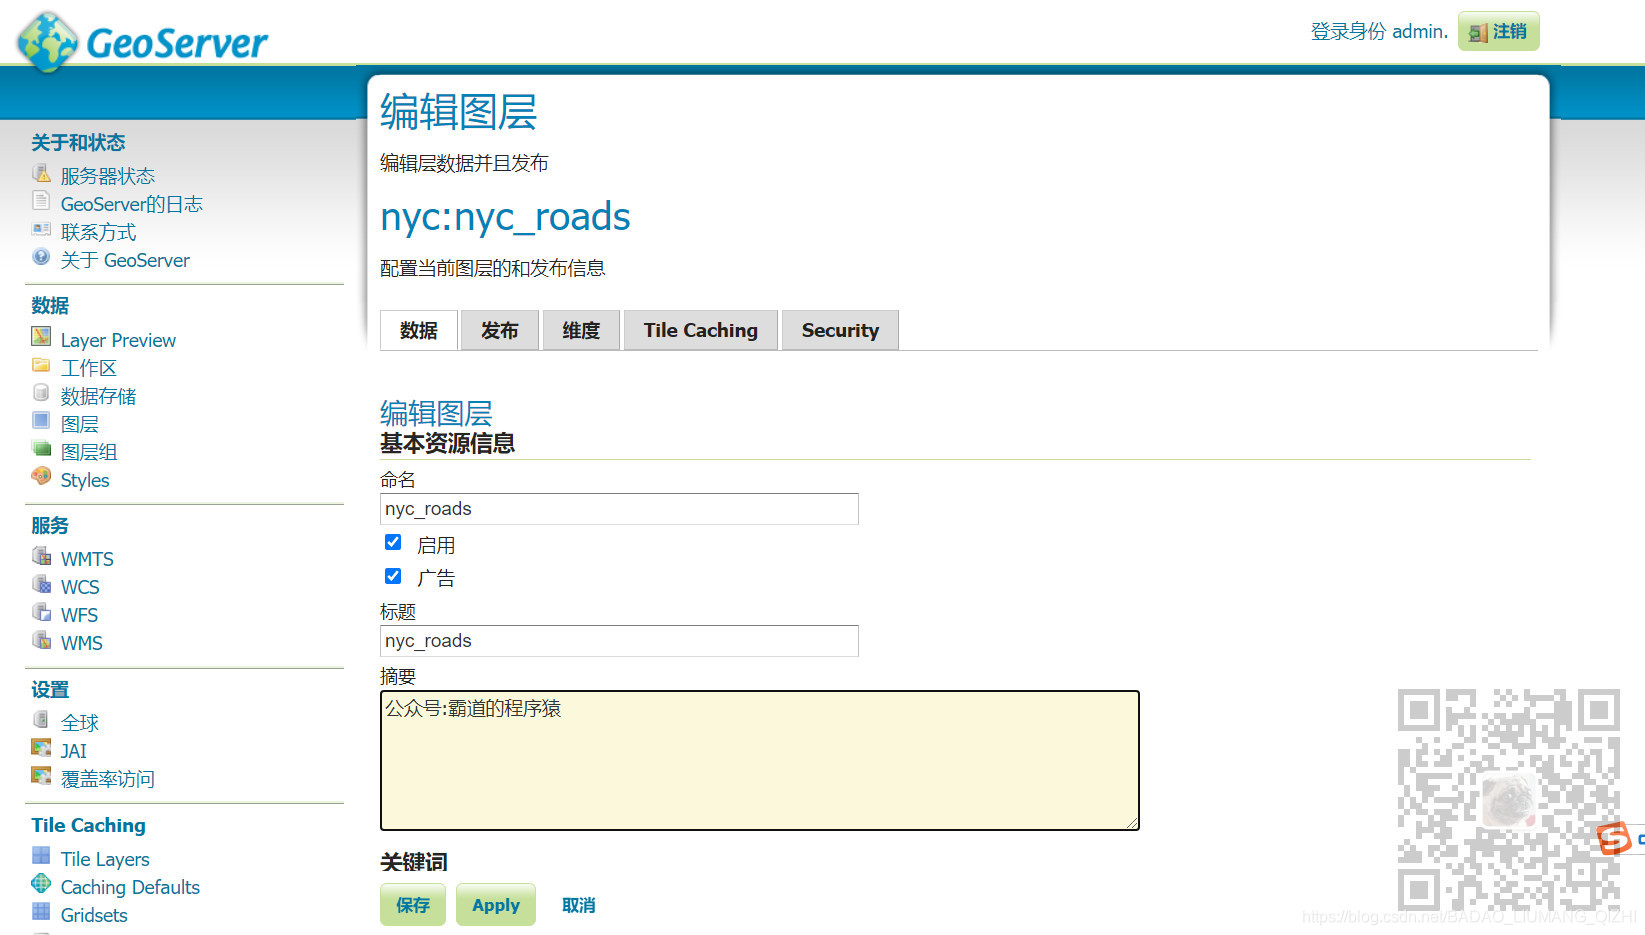
Task: Open the WMS service link
Action: pos(82,643)
